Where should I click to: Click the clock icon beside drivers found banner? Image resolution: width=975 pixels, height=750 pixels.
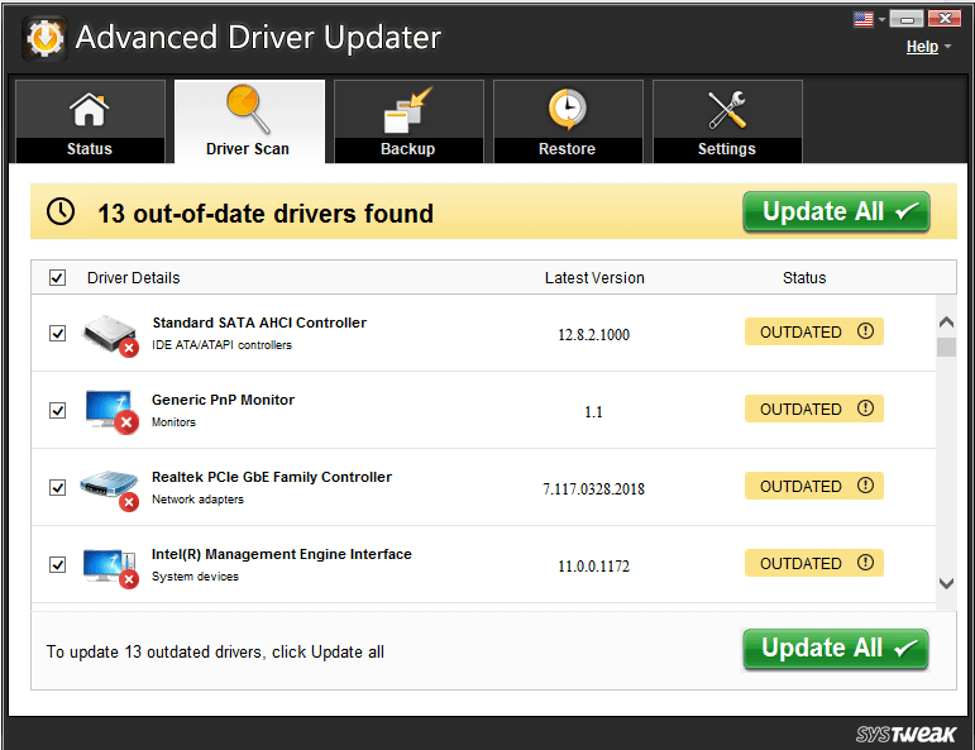60,212
